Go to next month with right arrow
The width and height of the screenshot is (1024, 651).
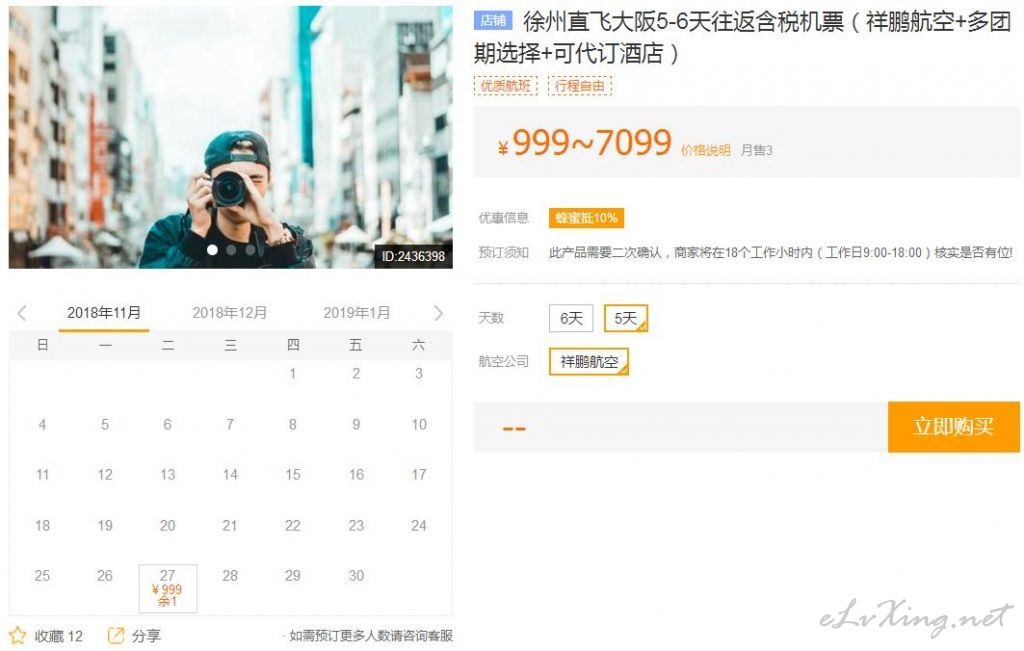pyautogui.click(x=438, y=313)
